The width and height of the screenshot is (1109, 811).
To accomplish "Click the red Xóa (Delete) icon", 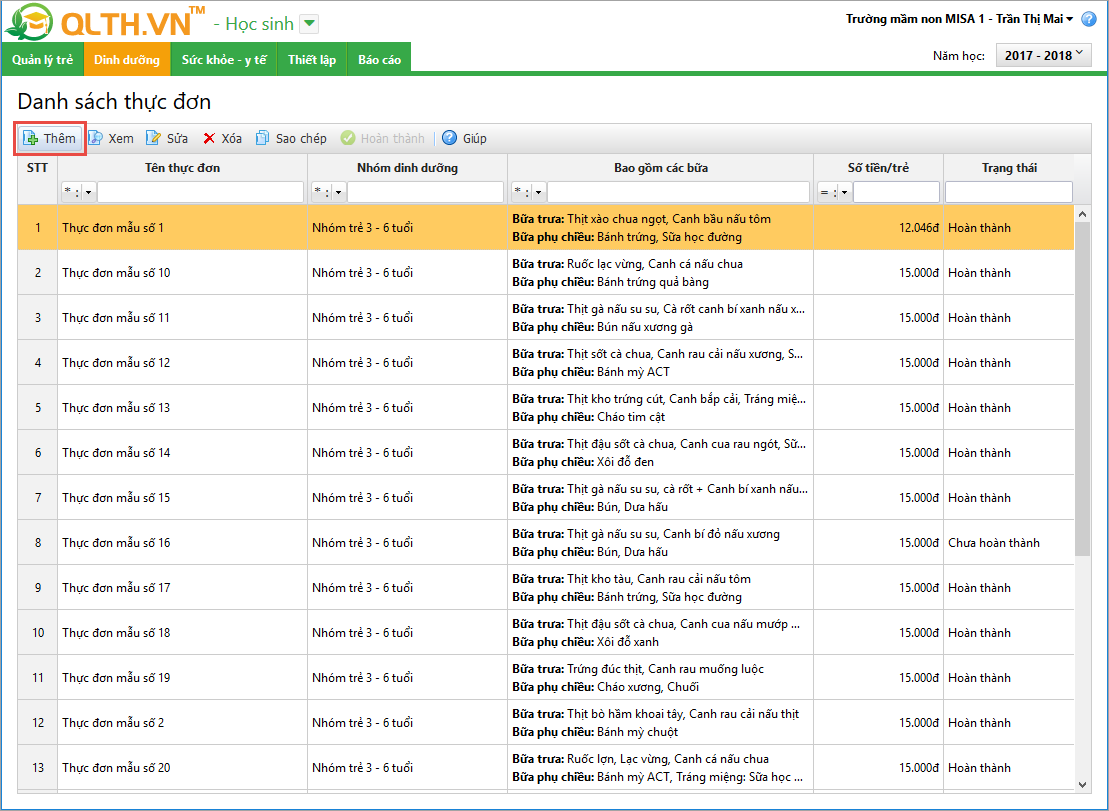I will 209,138.
